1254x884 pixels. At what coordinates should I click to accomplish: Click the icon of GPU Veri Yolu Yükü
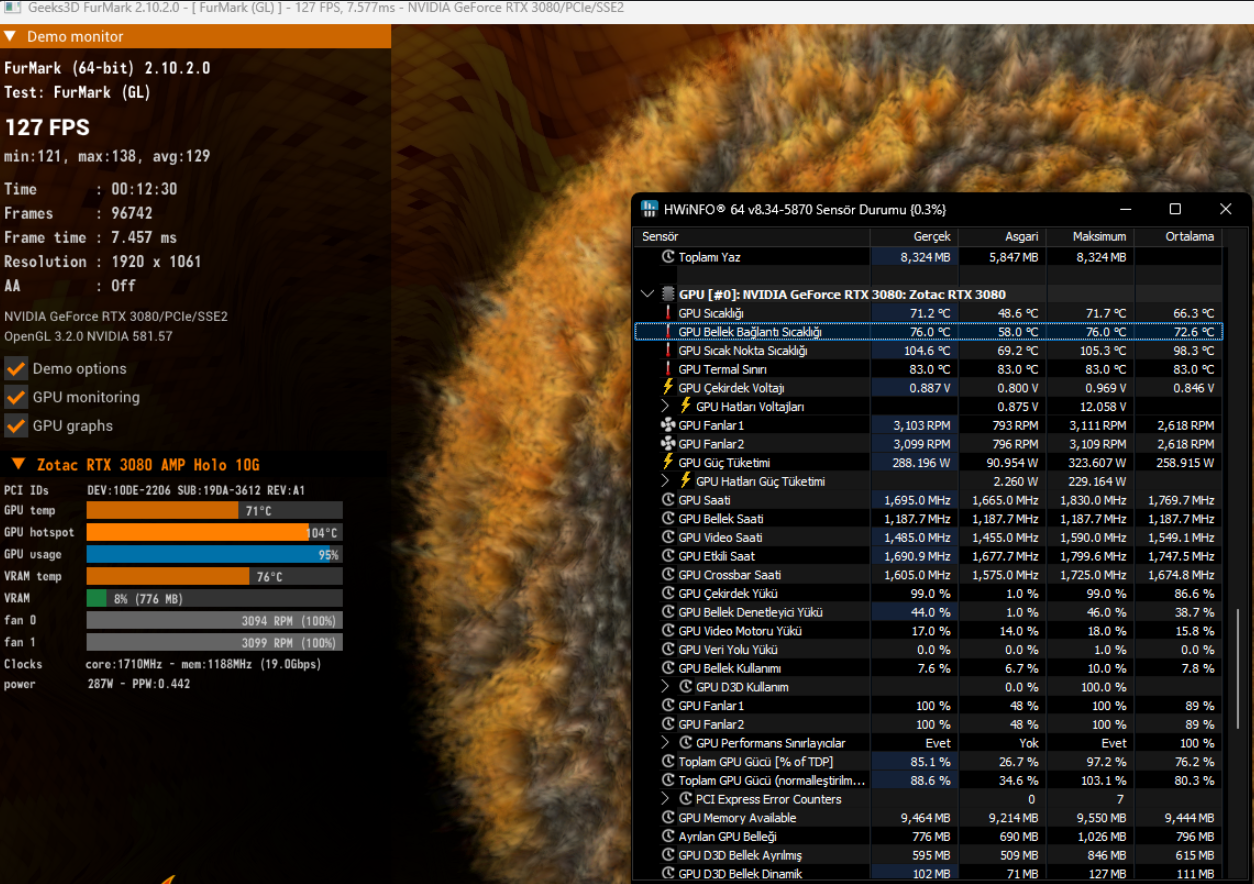pyautogui.click(x=668, y=649)
